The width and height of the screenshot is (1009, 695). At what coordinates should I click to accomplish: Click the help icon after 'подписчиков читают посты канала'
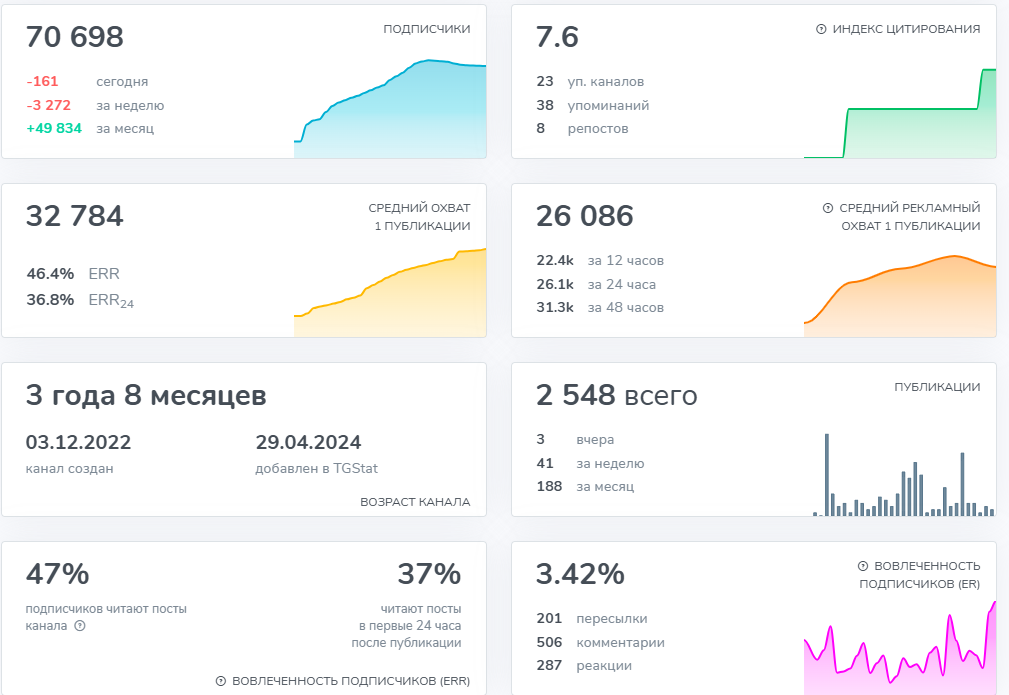80,626
